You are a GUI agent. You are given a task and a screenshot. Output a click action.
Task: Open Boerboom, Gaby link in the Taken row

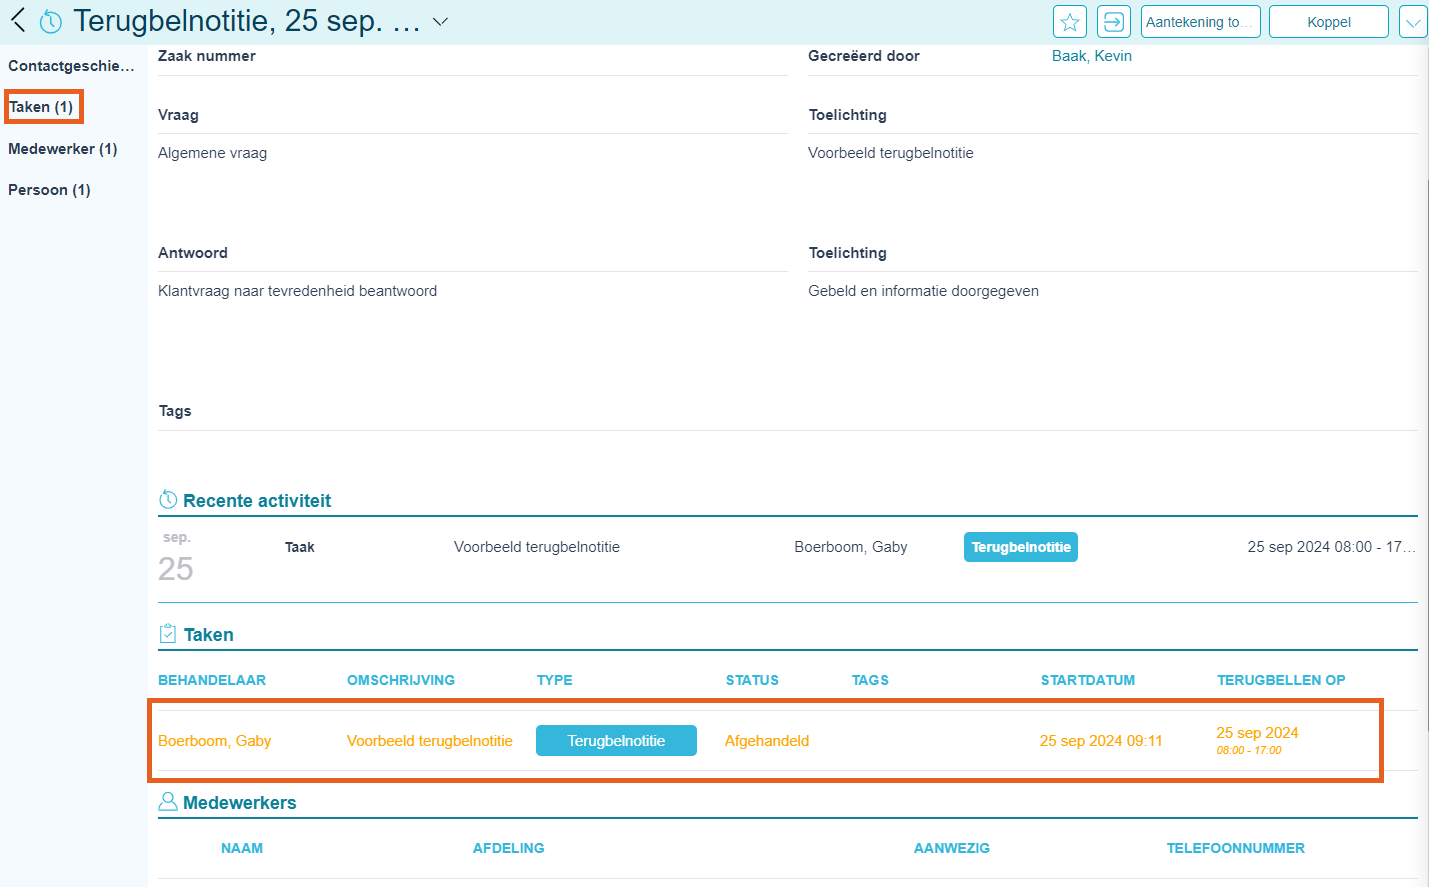pos(215,741)
